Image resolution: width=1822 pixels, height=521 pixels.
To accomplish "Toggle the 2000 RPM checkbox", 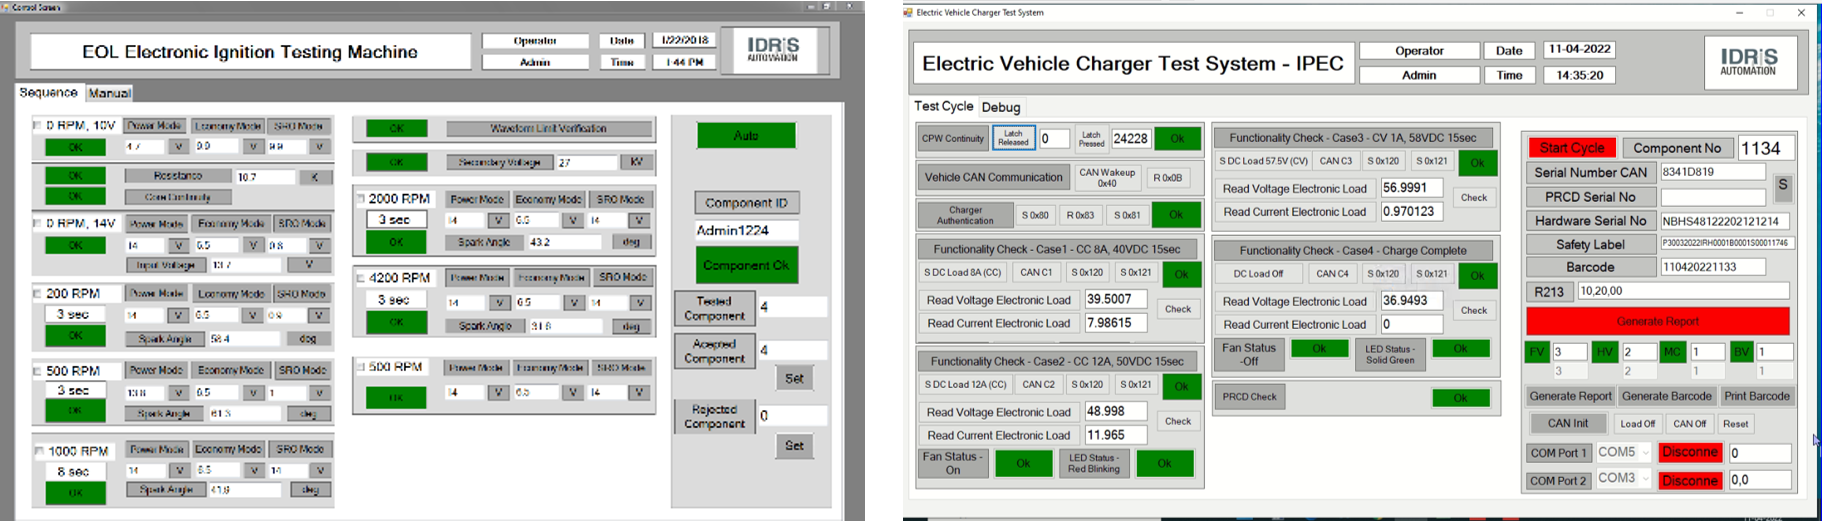I will click(360, 199).
